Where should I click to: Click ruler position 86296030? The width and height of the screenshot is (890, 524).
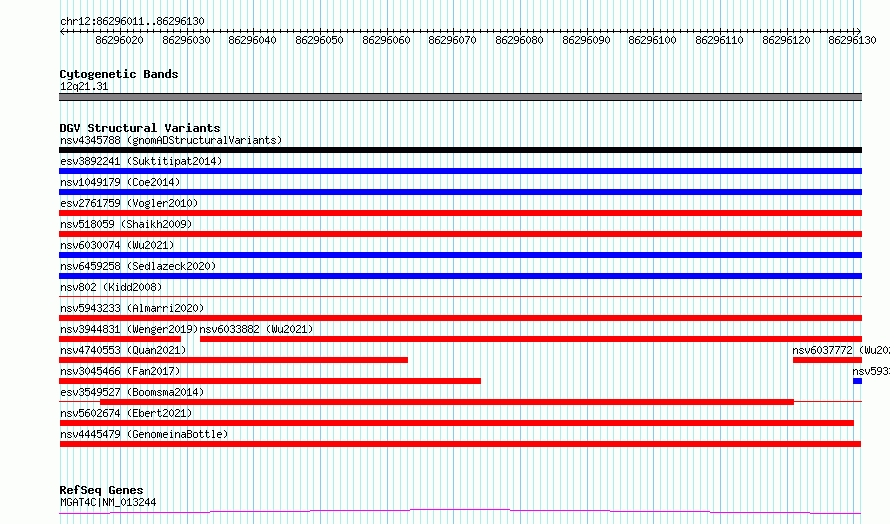[186, 40]
